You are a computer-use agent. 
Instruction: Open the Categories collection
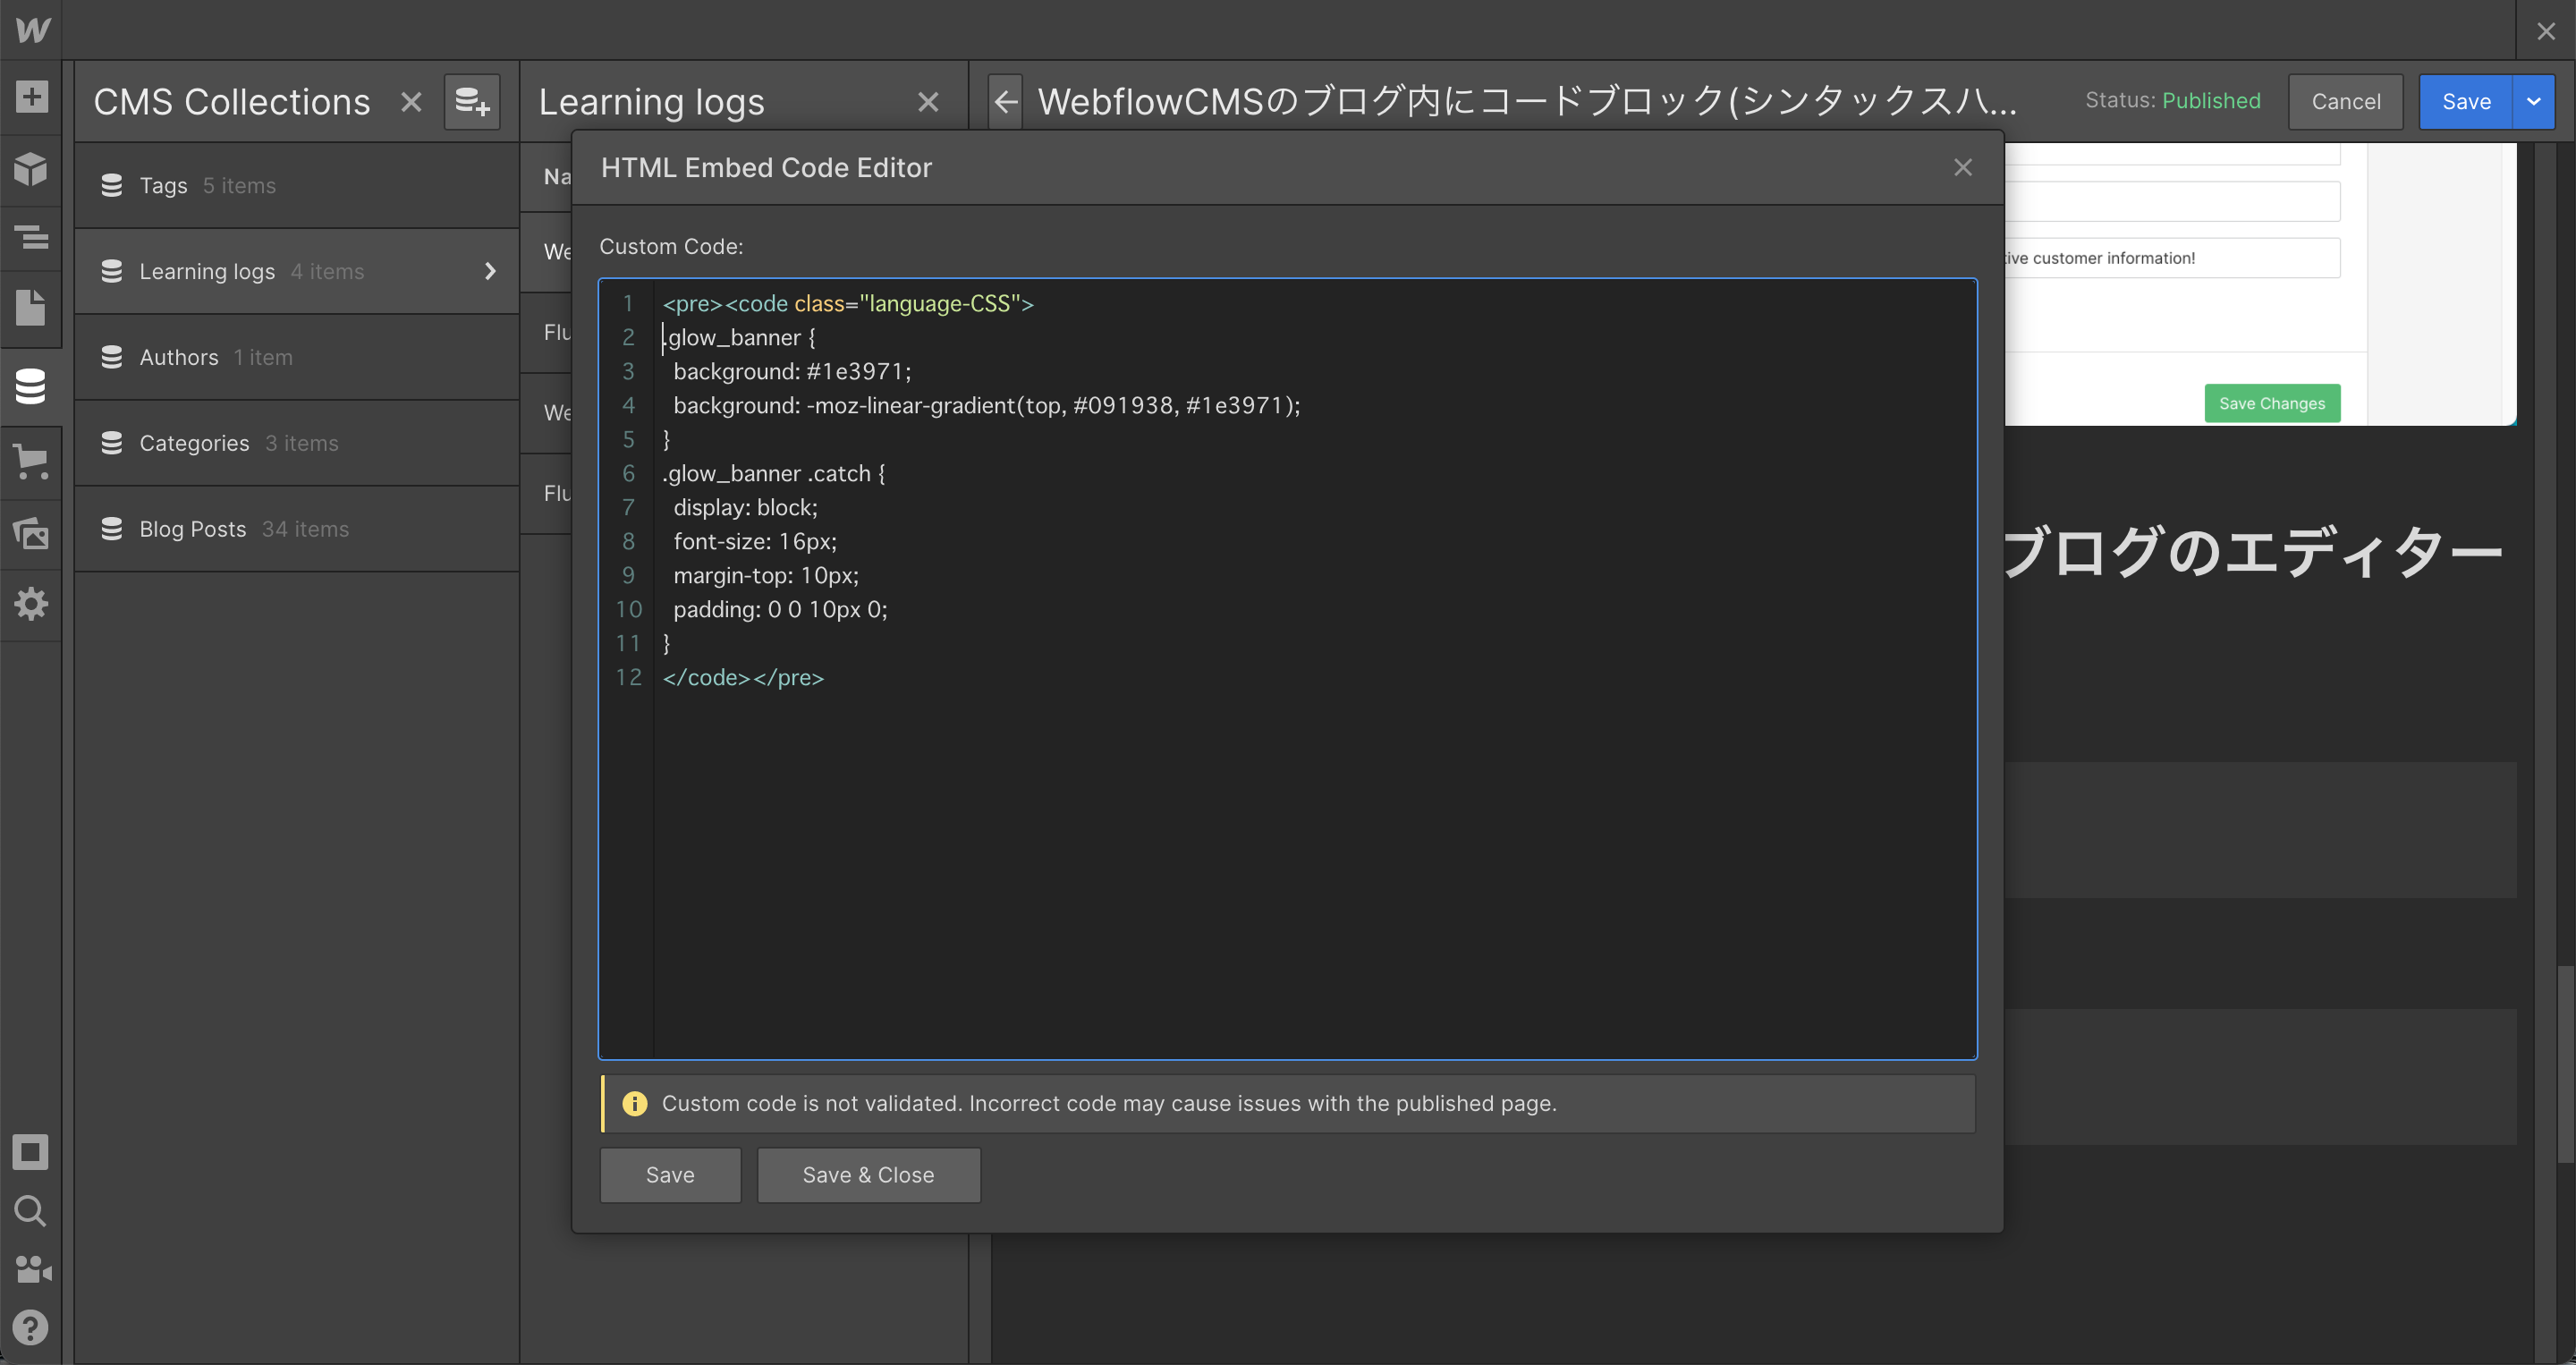click(x=194, y=443)
